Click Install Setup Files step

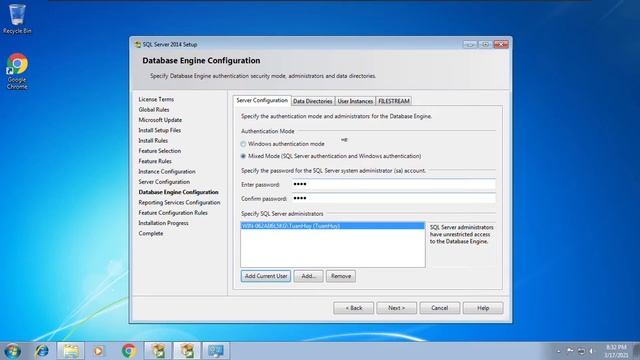[159, 130]
